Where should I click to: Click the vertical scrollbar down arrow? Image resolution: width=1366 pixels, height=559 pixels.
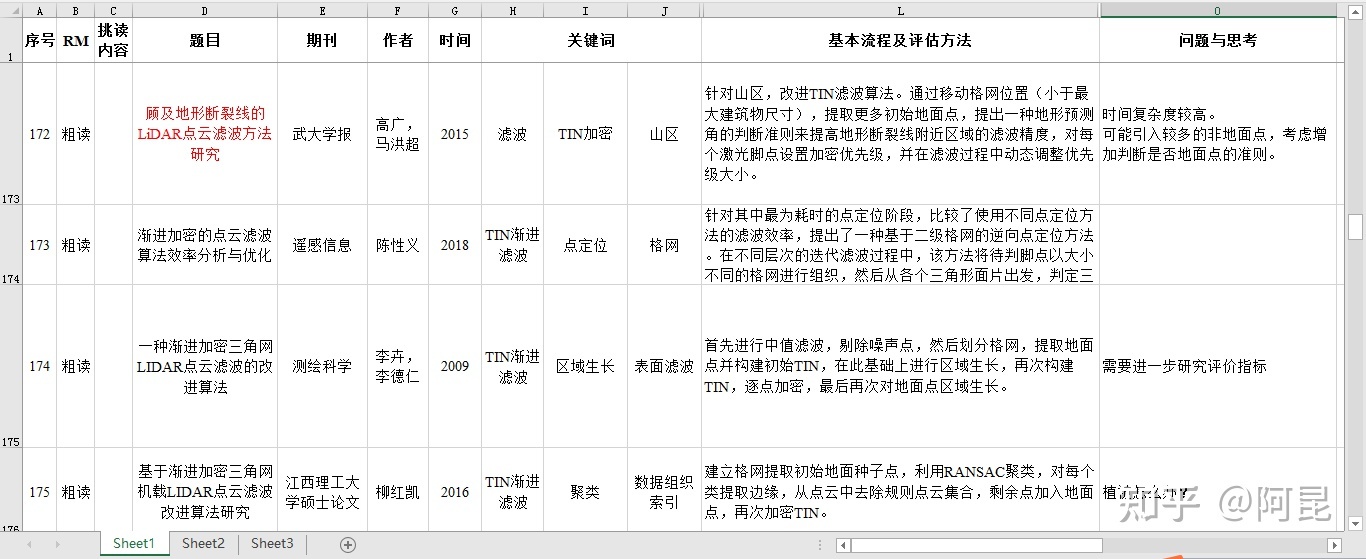(1355, 523)
